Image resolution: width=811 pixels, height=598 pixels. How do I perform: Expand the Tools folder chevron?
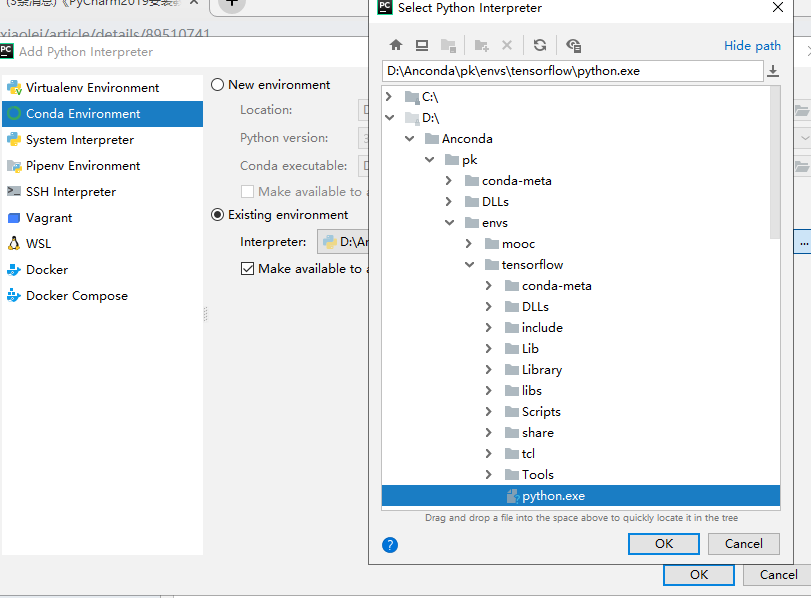(x=489, y=474)
